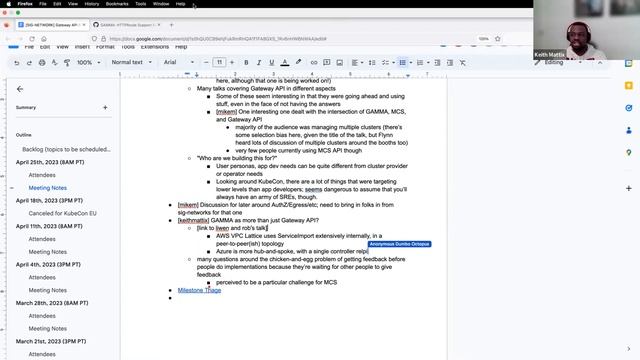Activate the paint format tool
This screenshot has width=640, height=360.
click(x=67, y=63)
